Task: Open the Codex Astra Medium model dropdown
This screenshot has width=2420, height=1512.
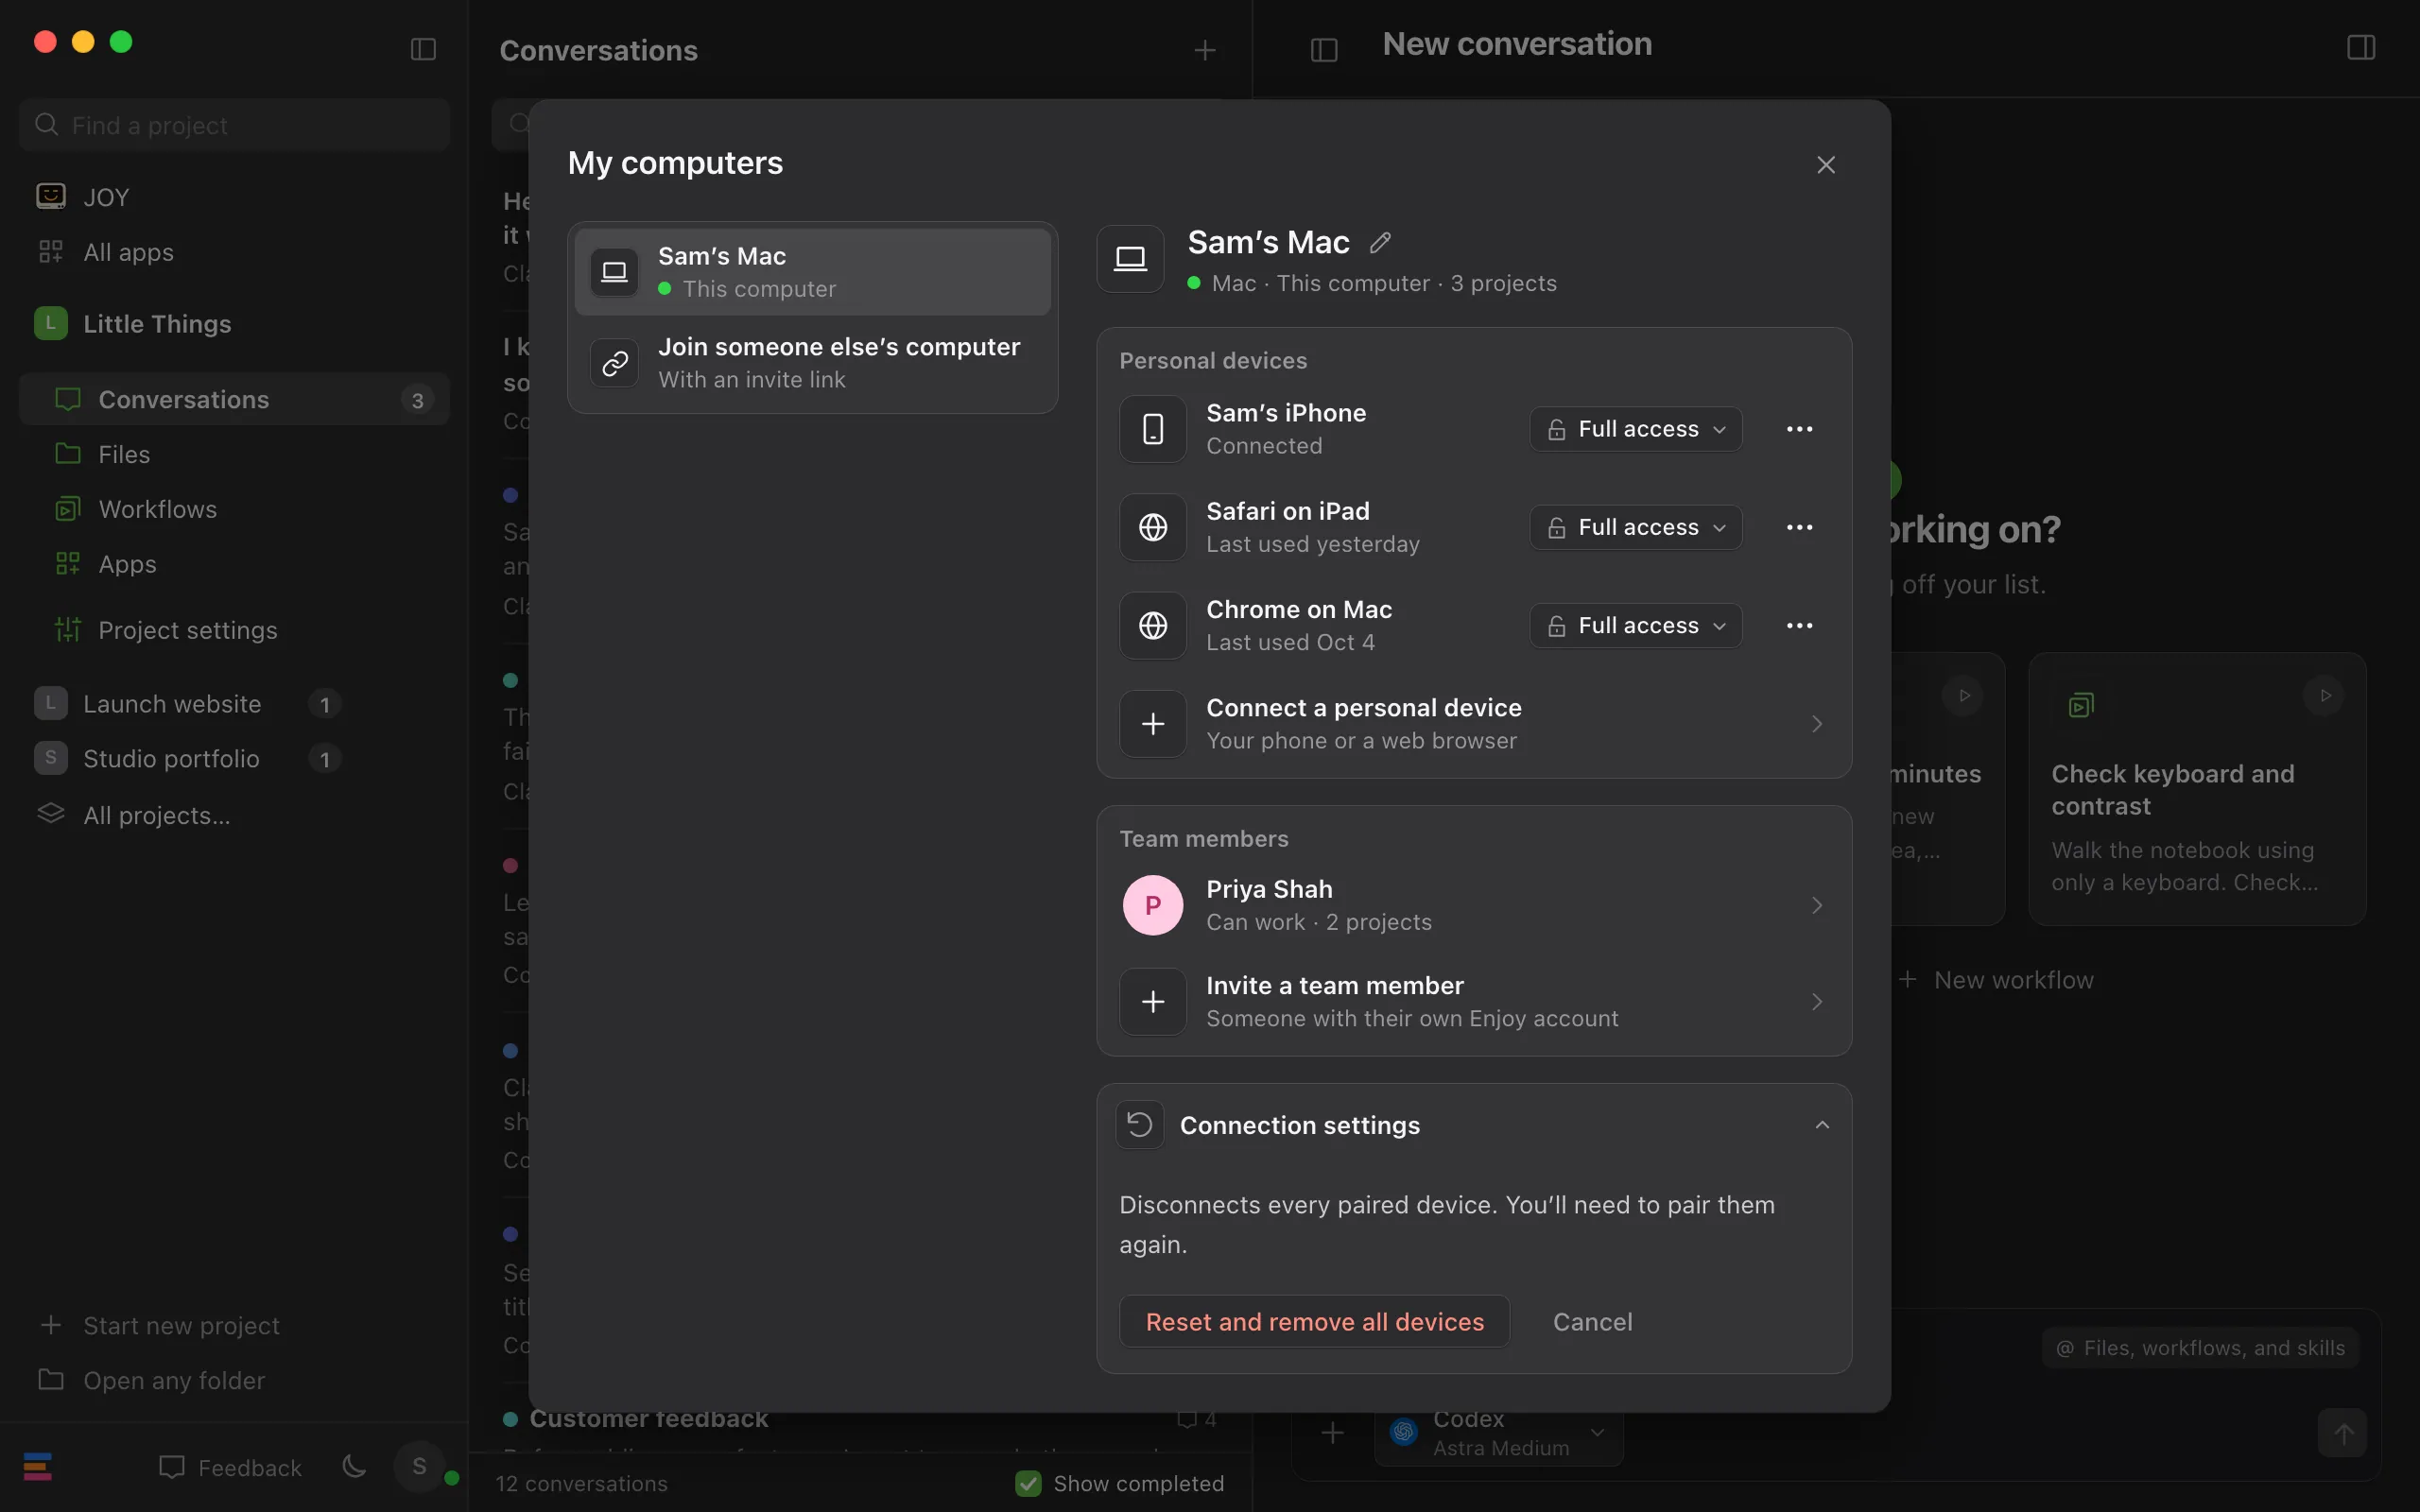Action: tap(1498, 1433)
